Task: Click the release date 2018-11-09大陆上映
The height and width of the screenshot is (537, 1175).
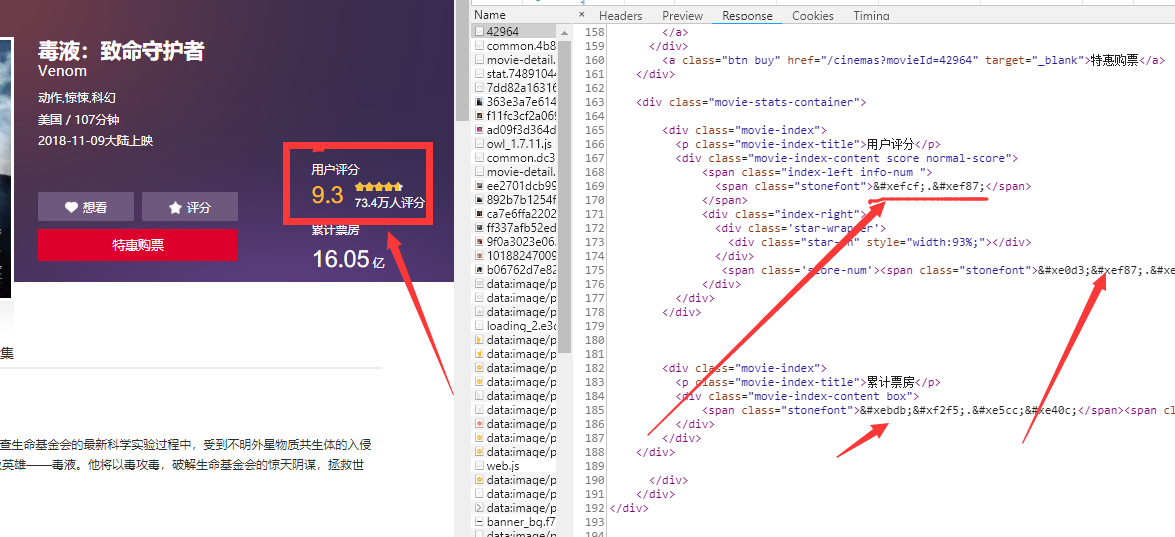Action: pos(95,141)
